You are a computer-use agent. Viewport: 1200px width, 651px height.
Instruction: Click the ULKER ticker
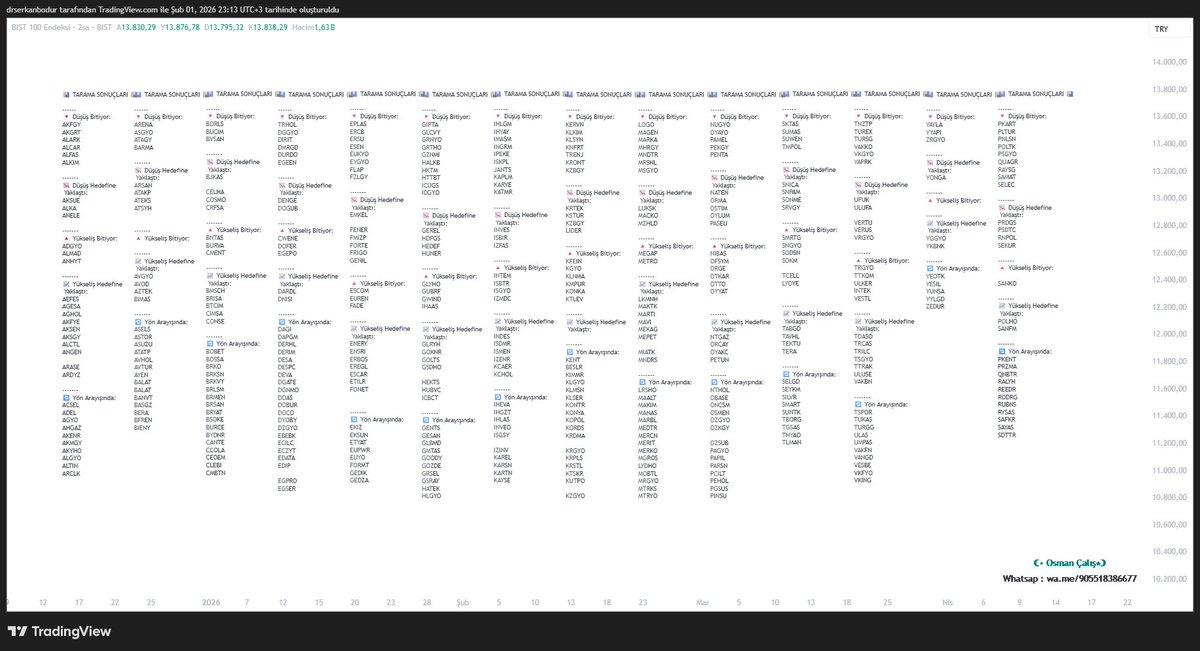pos(864,283)
